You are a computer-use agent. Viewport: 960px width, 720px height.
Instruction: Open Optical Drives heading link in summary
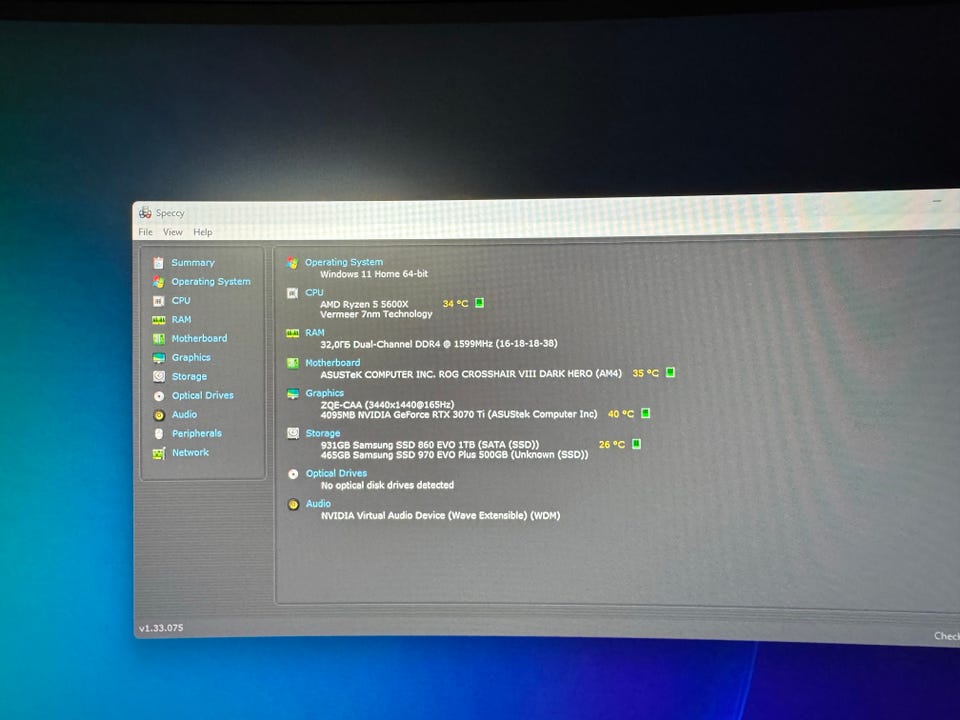tap(336, 473)
